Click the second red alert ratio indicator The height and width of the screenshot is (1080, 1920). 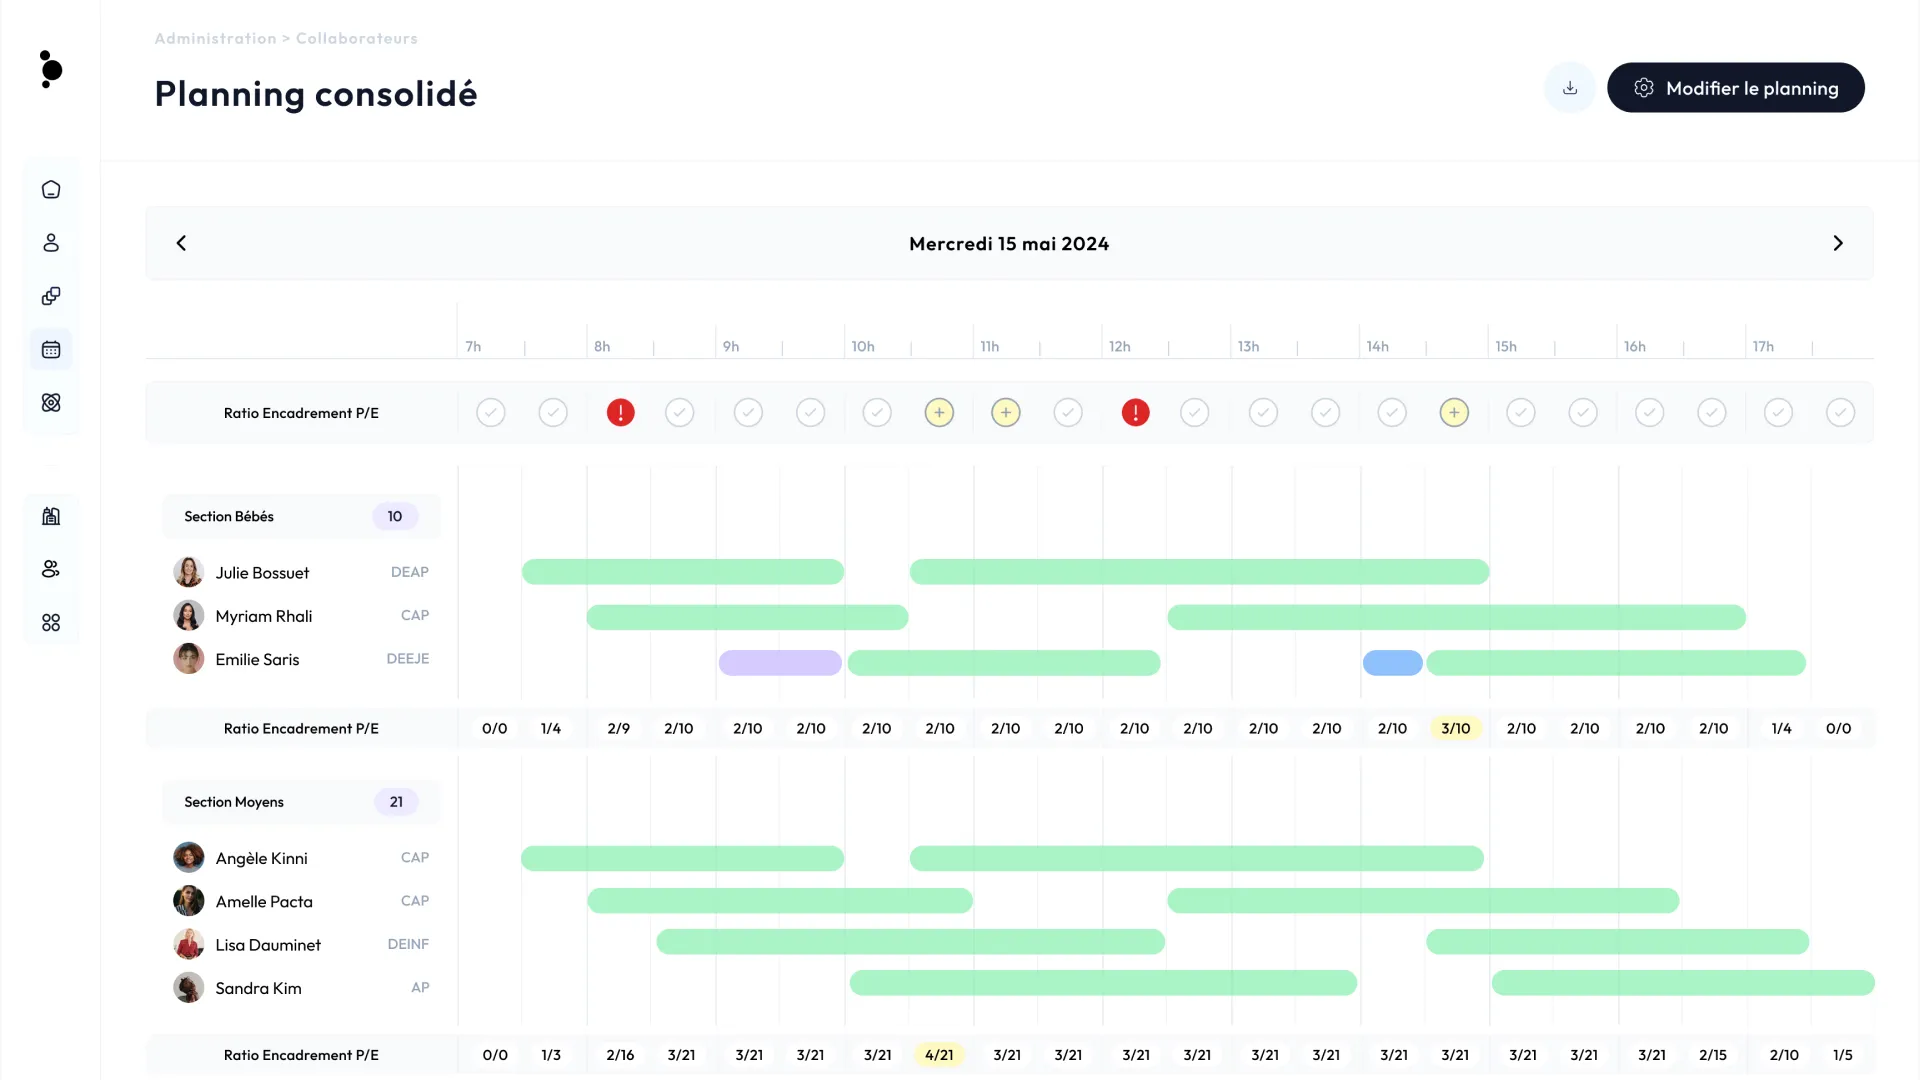pos(1135,412)
